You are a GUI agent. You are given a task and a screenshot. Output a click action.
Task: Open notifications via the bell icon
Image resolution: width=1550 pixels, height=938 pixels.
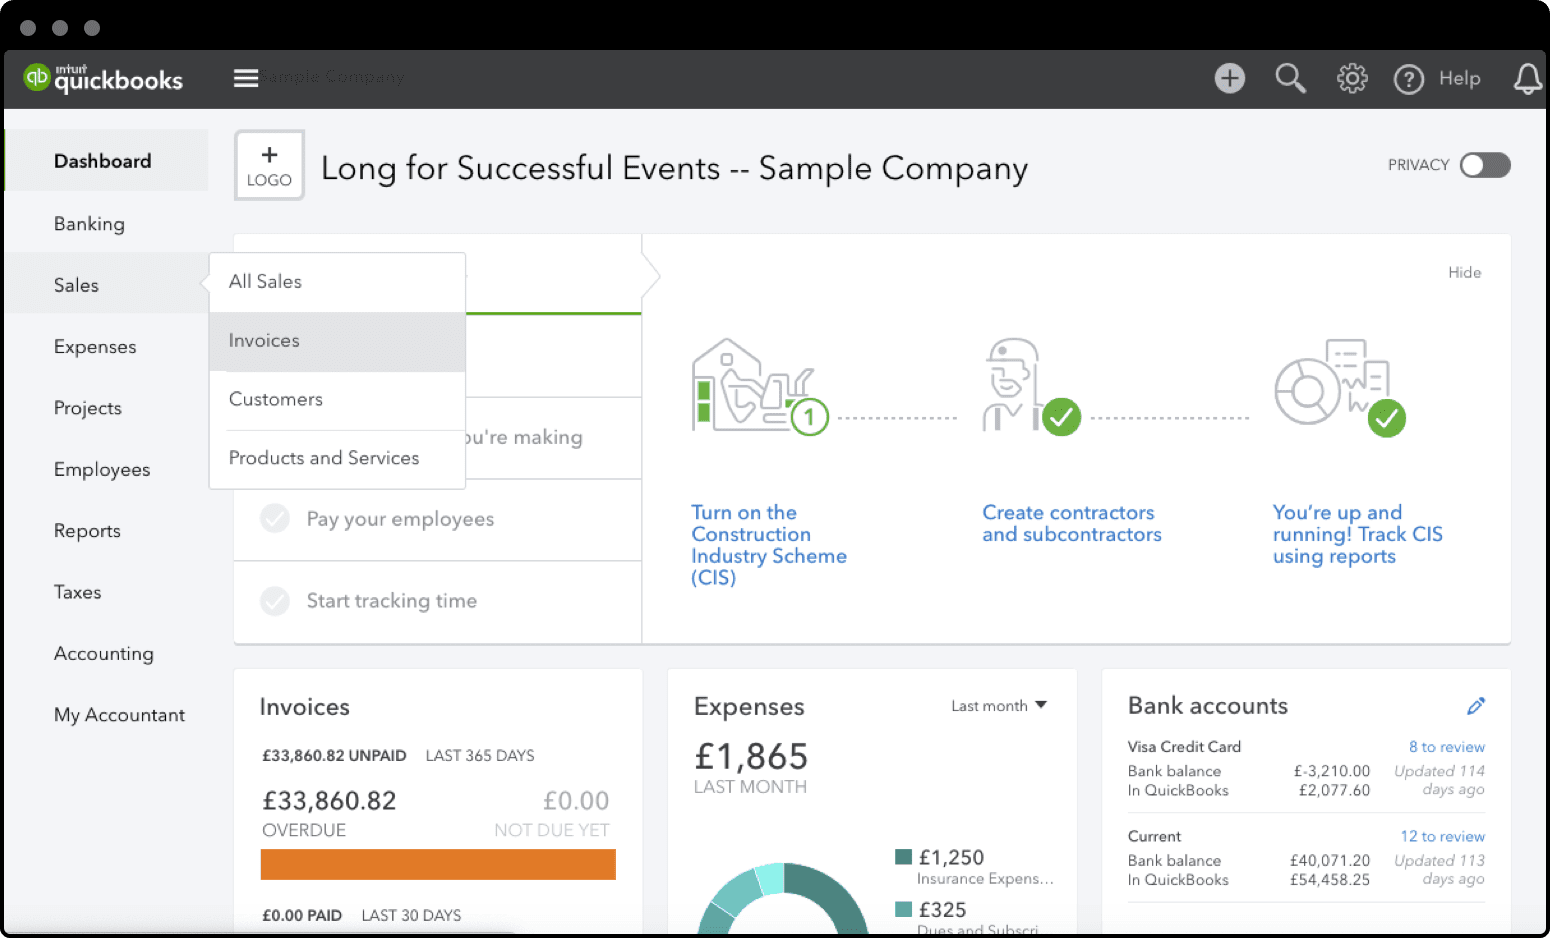[x=1527, y=78]
